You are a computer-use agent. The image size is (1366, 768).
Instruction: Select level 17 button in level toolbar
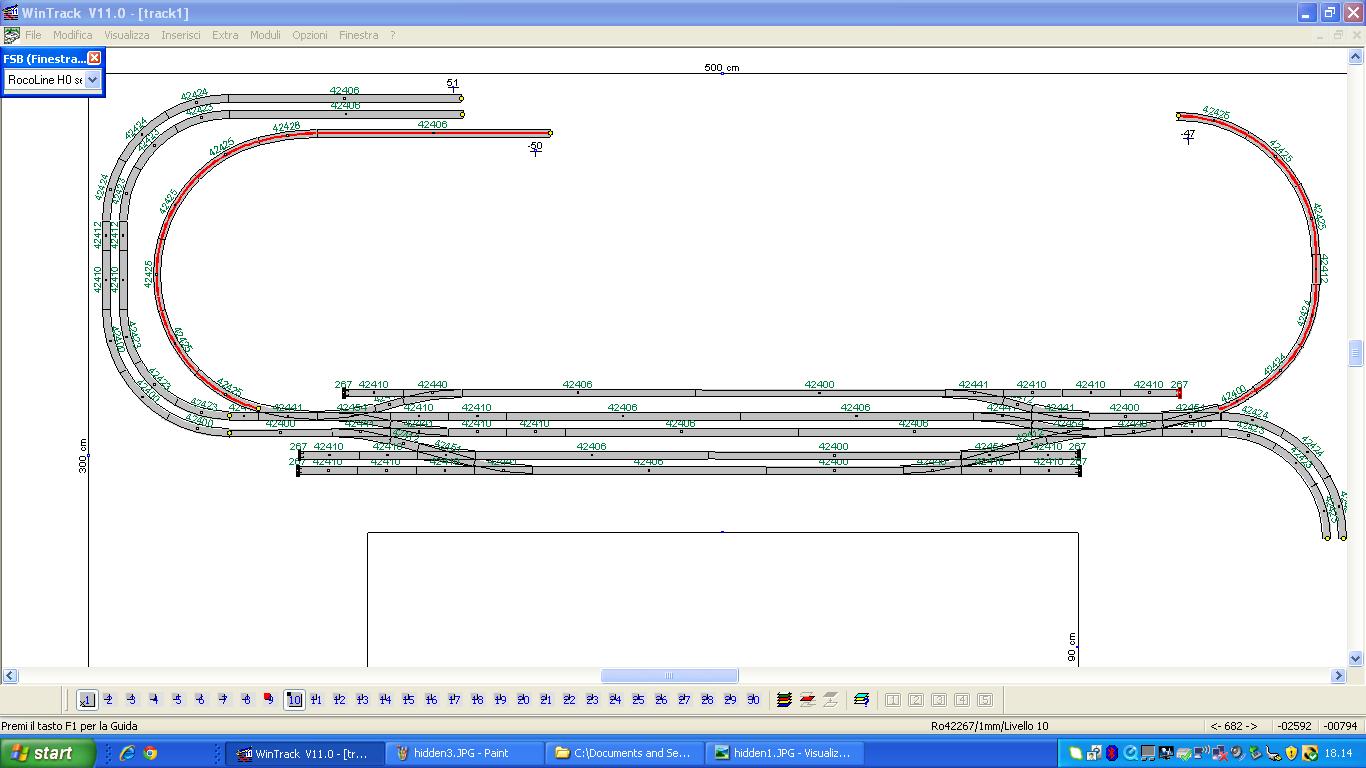click(x=454, y=700)
